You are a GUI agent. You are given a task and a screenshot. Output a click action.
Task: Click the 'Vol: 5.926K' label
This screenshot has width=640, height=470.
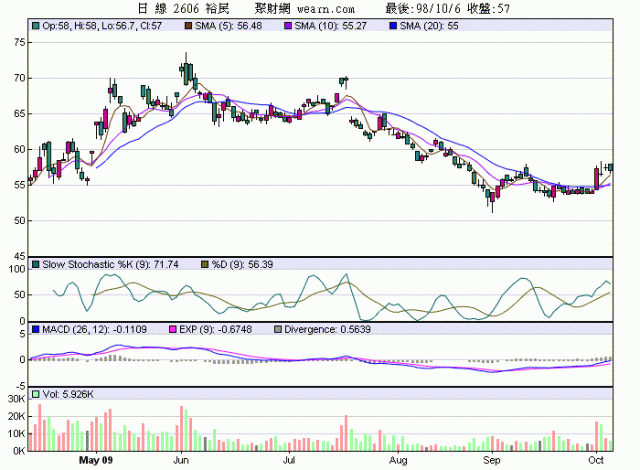pyautogui.click(x=68, y=394)
